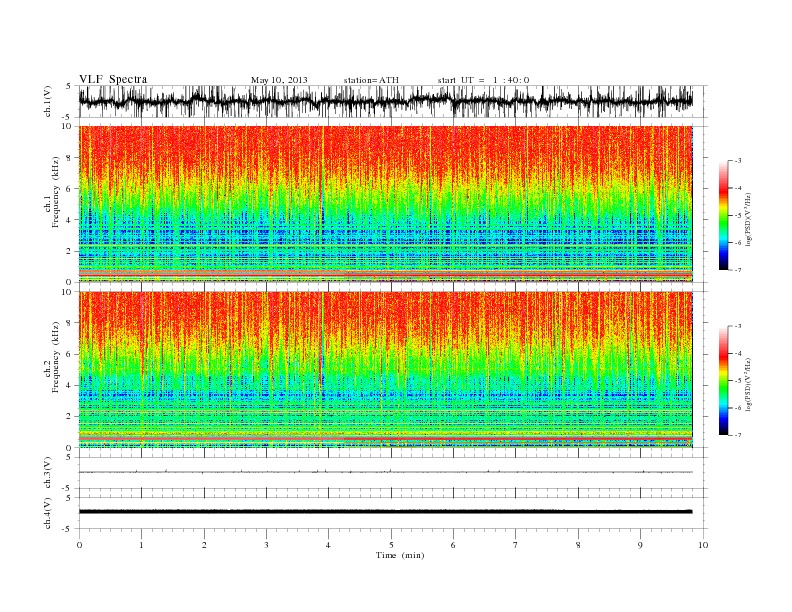Click the "7" minute tick label on time axis

516,545
